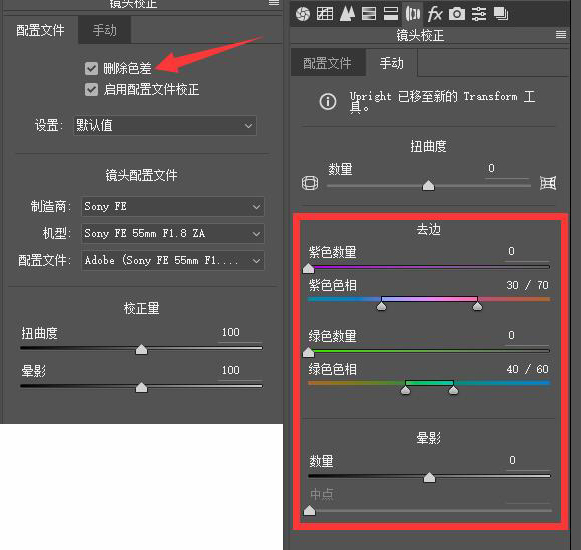This screenshot has width=581, height=550.
Task: Select the Lens Corrections panel icon
Action: tap(412, 14)
